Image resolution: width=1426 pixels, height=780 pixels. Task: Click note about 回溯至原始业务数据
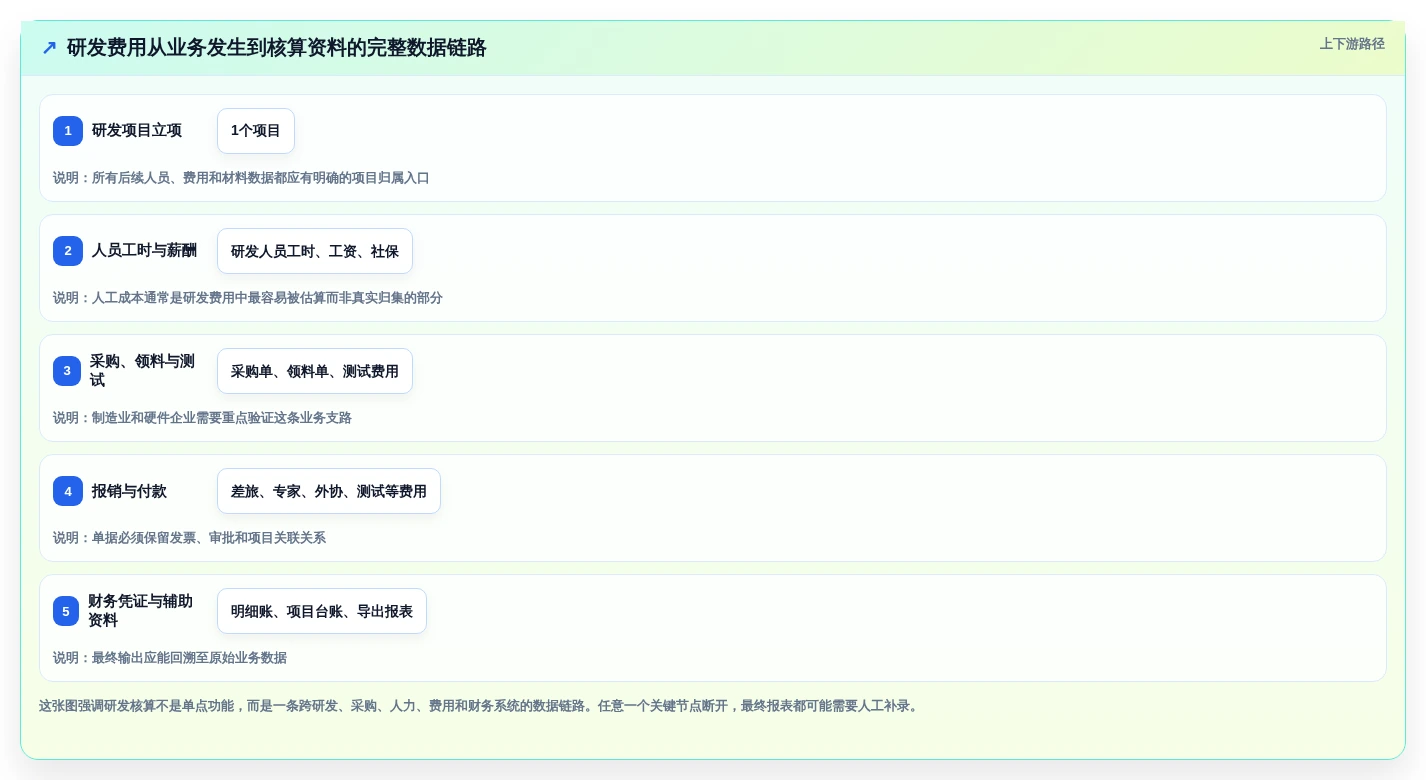click(x=170, y=658)
